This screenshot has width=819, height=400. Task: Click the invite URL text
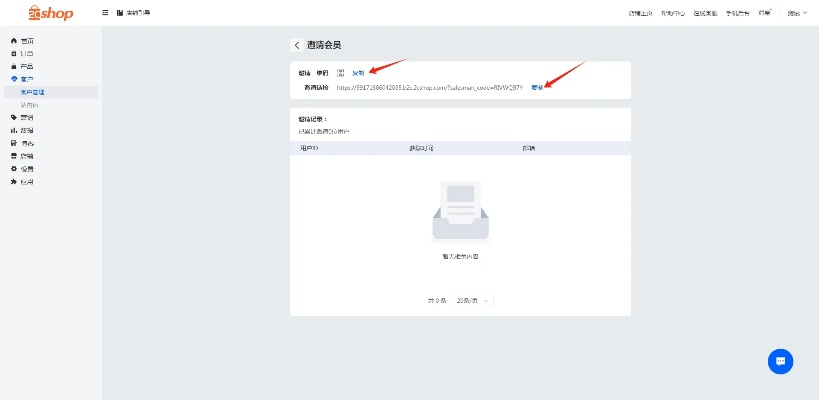(x=429, y=87)
